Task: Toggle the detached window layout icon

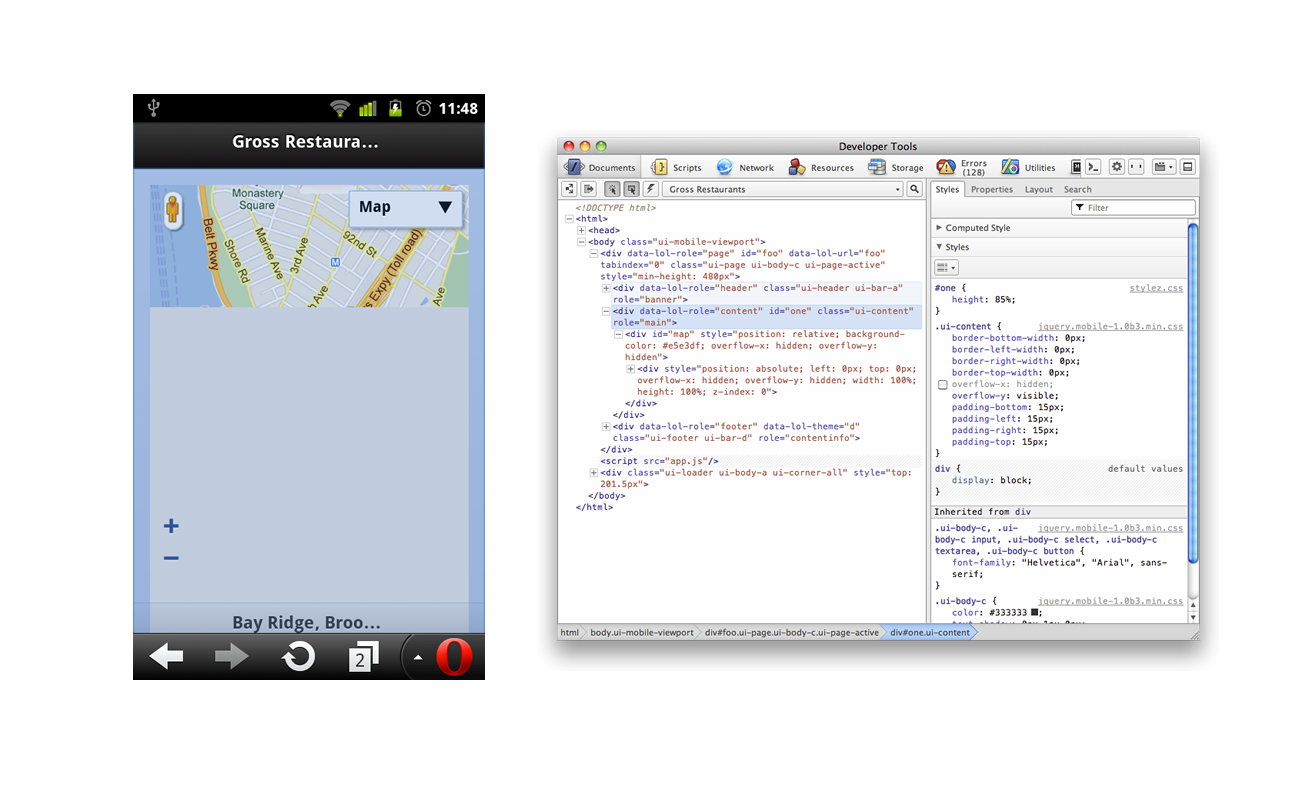Action: pyautogui.click(x=1188, y=167)
